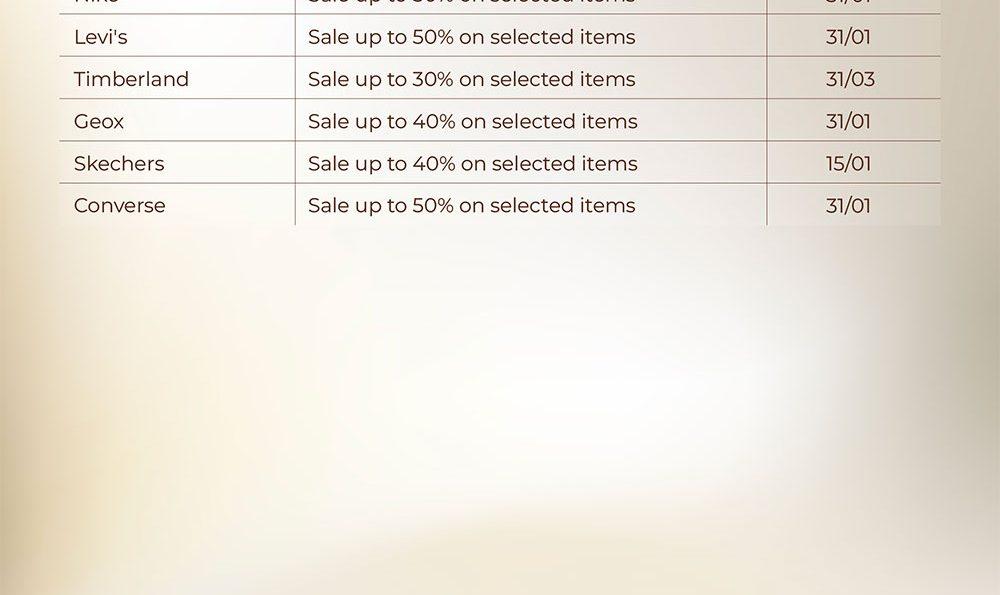Click the 31/01 date for Converse
1000x595 pixels.
point(848,206)
